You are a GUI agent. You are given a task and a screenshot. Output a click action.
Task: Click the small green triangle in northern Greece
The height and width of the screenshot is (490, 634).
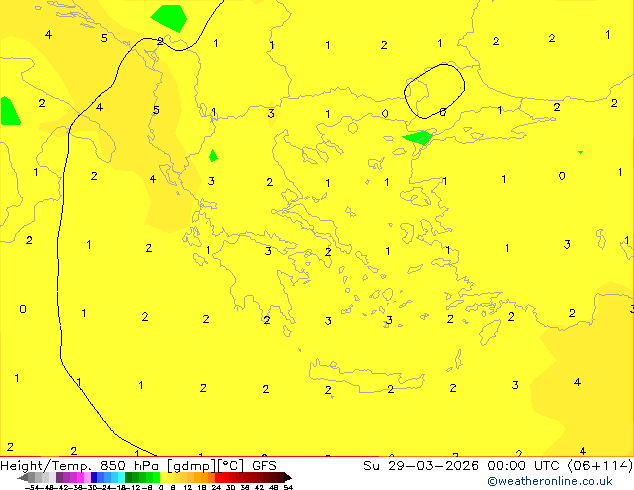coord(213,156)
